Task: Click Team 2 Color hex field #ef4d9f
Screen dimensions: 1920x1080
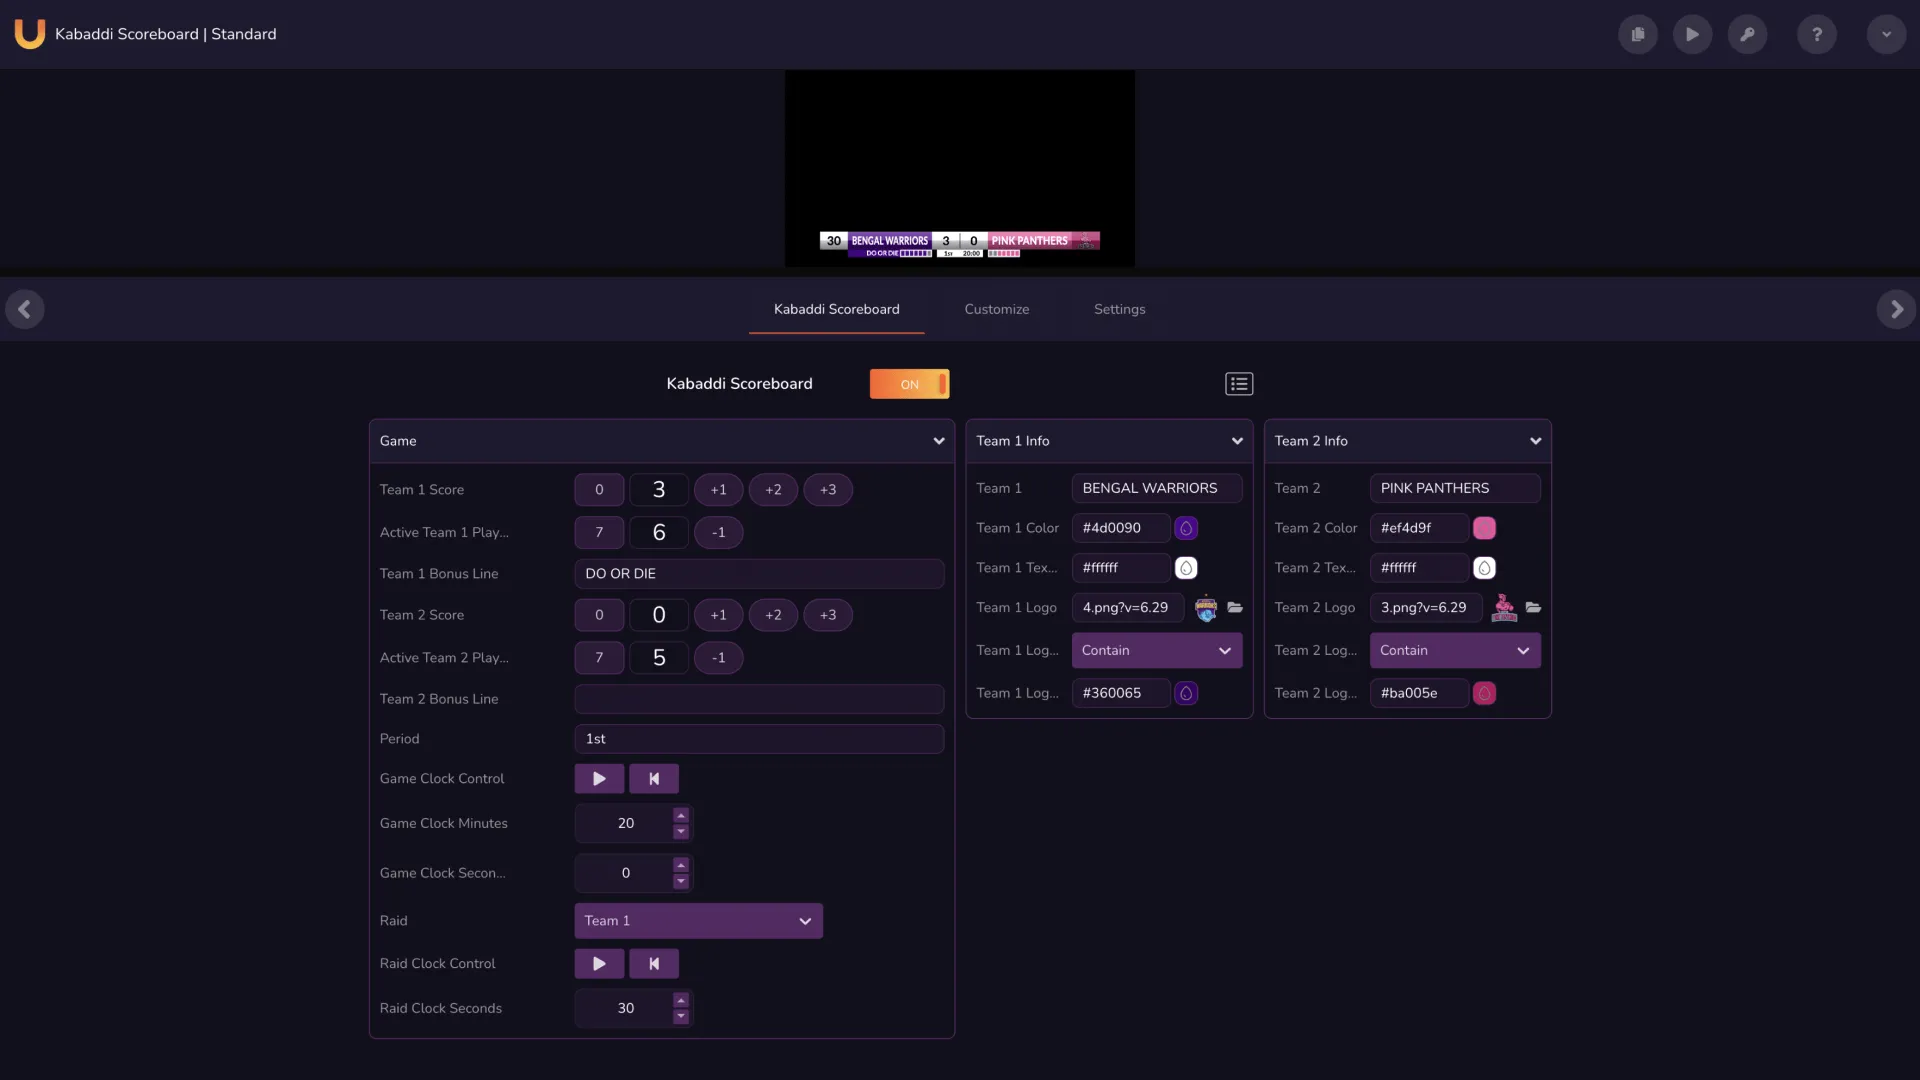Action: click(1419, 528)
